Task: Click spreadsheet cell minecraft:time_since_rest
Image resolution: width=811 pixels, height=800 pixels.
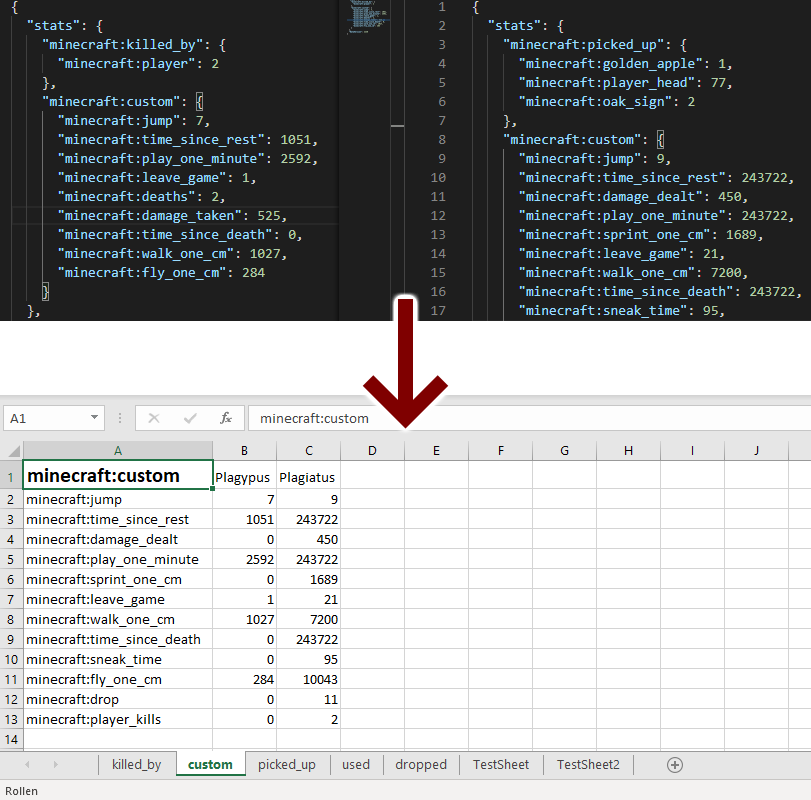Action: [x=118, y=519]
